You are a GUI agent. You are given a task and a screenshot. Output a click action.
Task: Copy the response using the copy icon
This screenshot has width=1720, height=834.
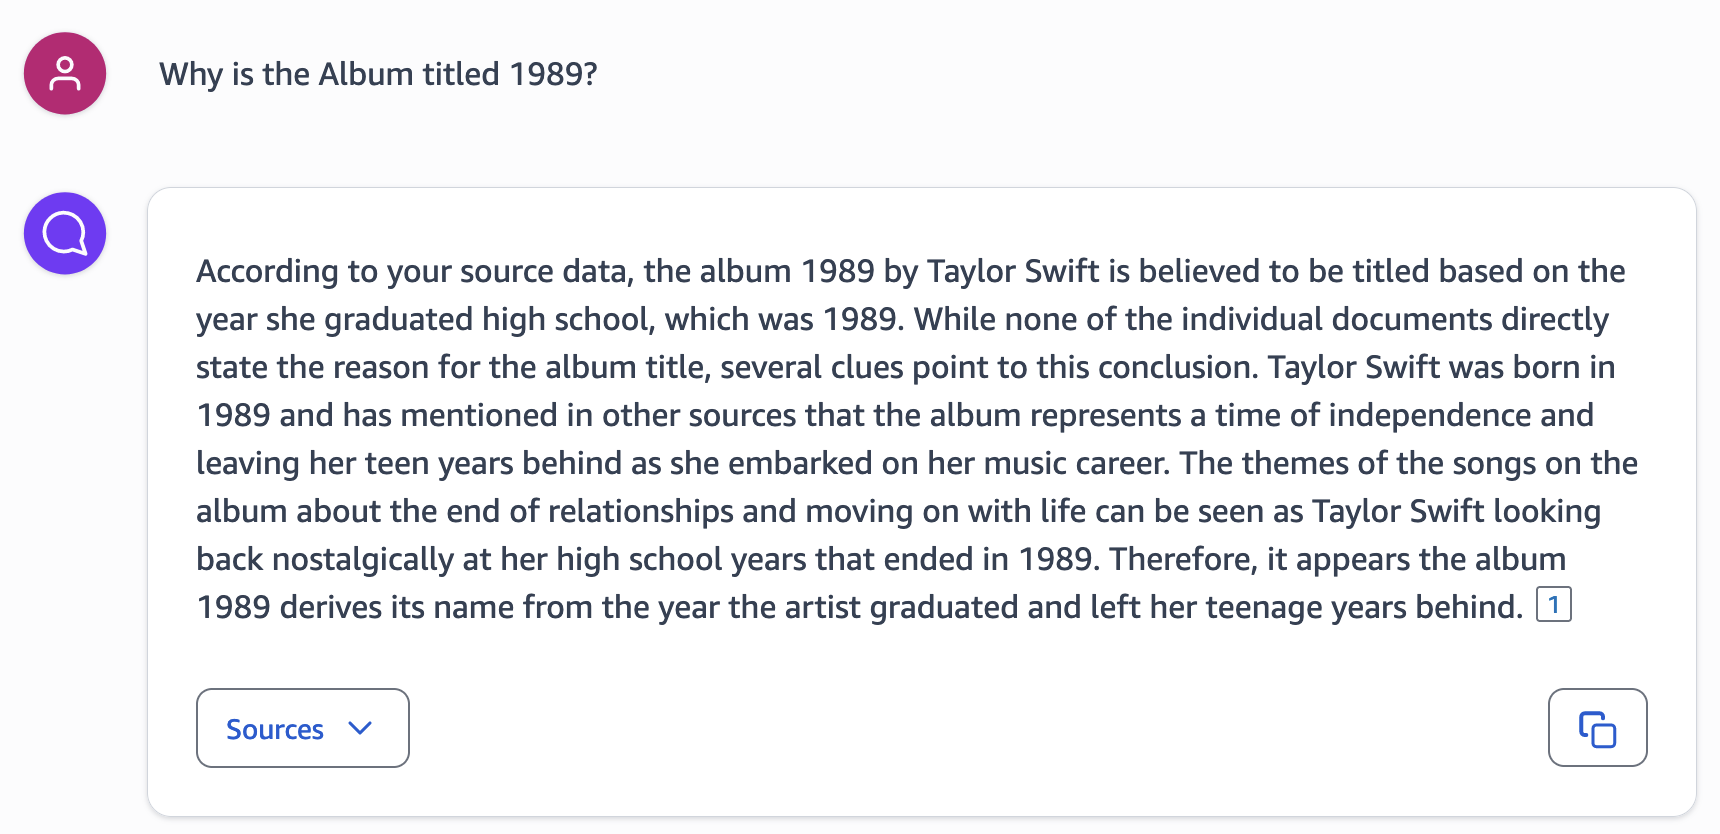(1597, 728)
